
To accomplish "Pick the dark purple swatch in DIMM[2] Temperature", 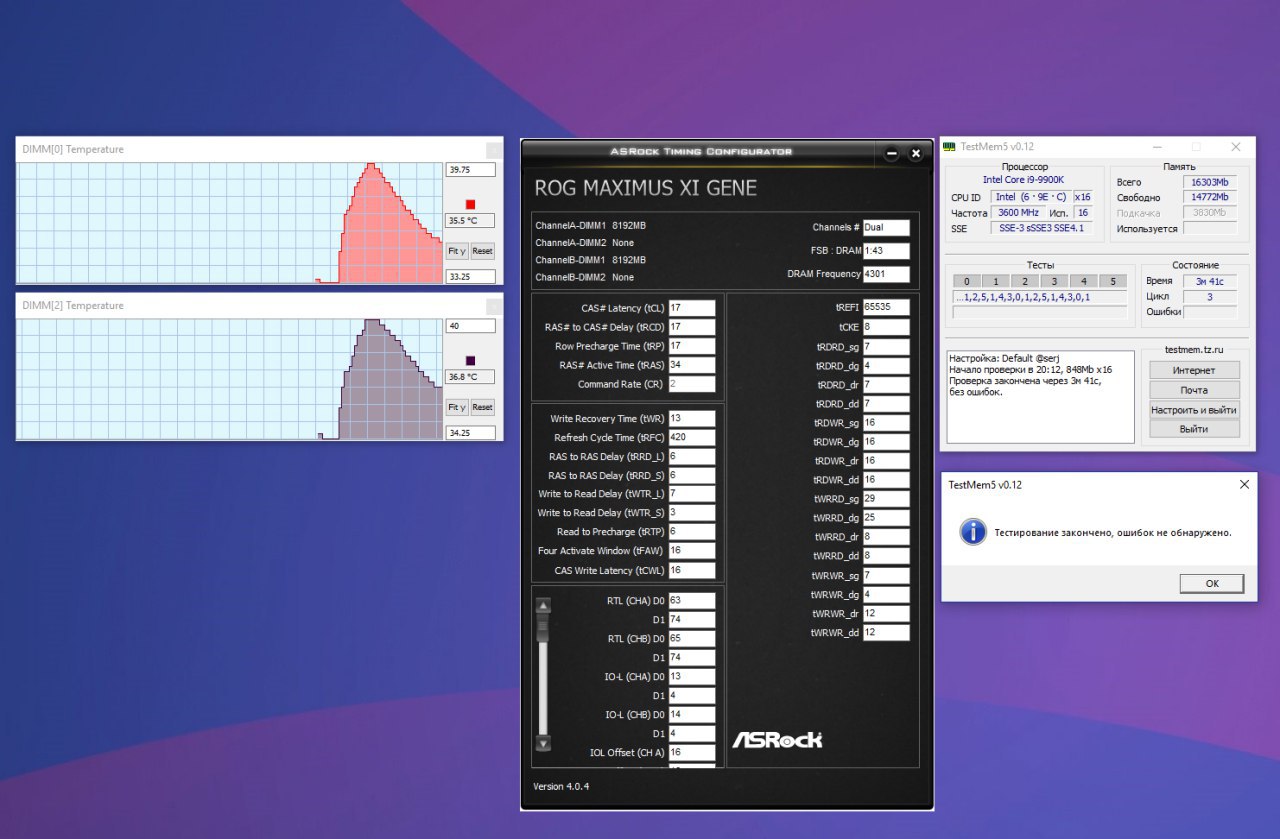I will [471, 360].
